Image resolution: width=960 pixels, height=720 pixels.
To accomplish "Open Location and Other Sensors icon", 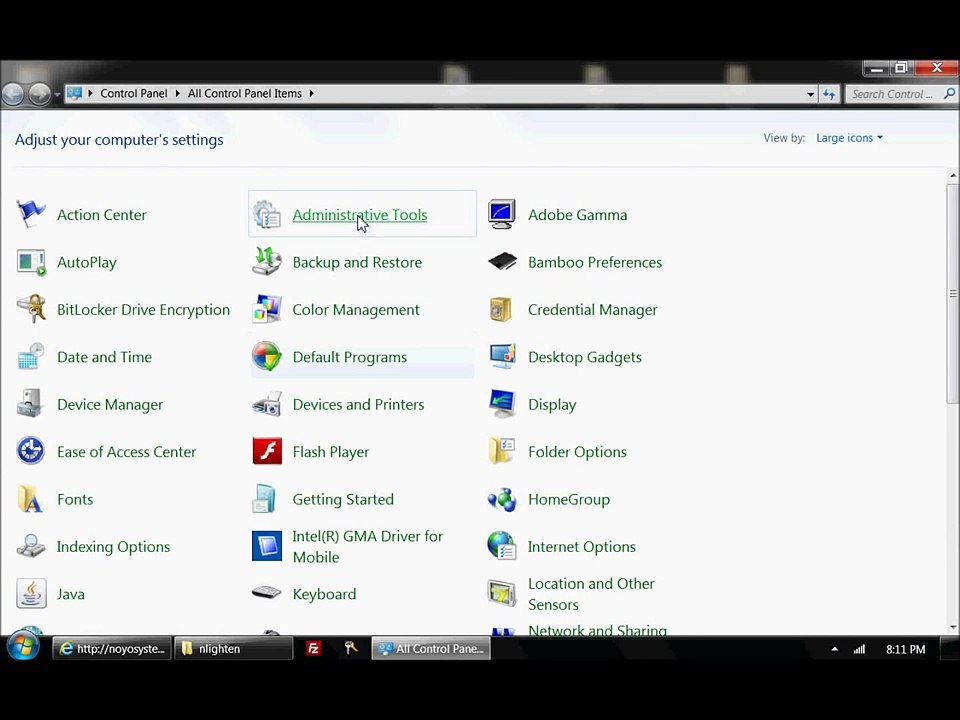I will pos(502,594).
